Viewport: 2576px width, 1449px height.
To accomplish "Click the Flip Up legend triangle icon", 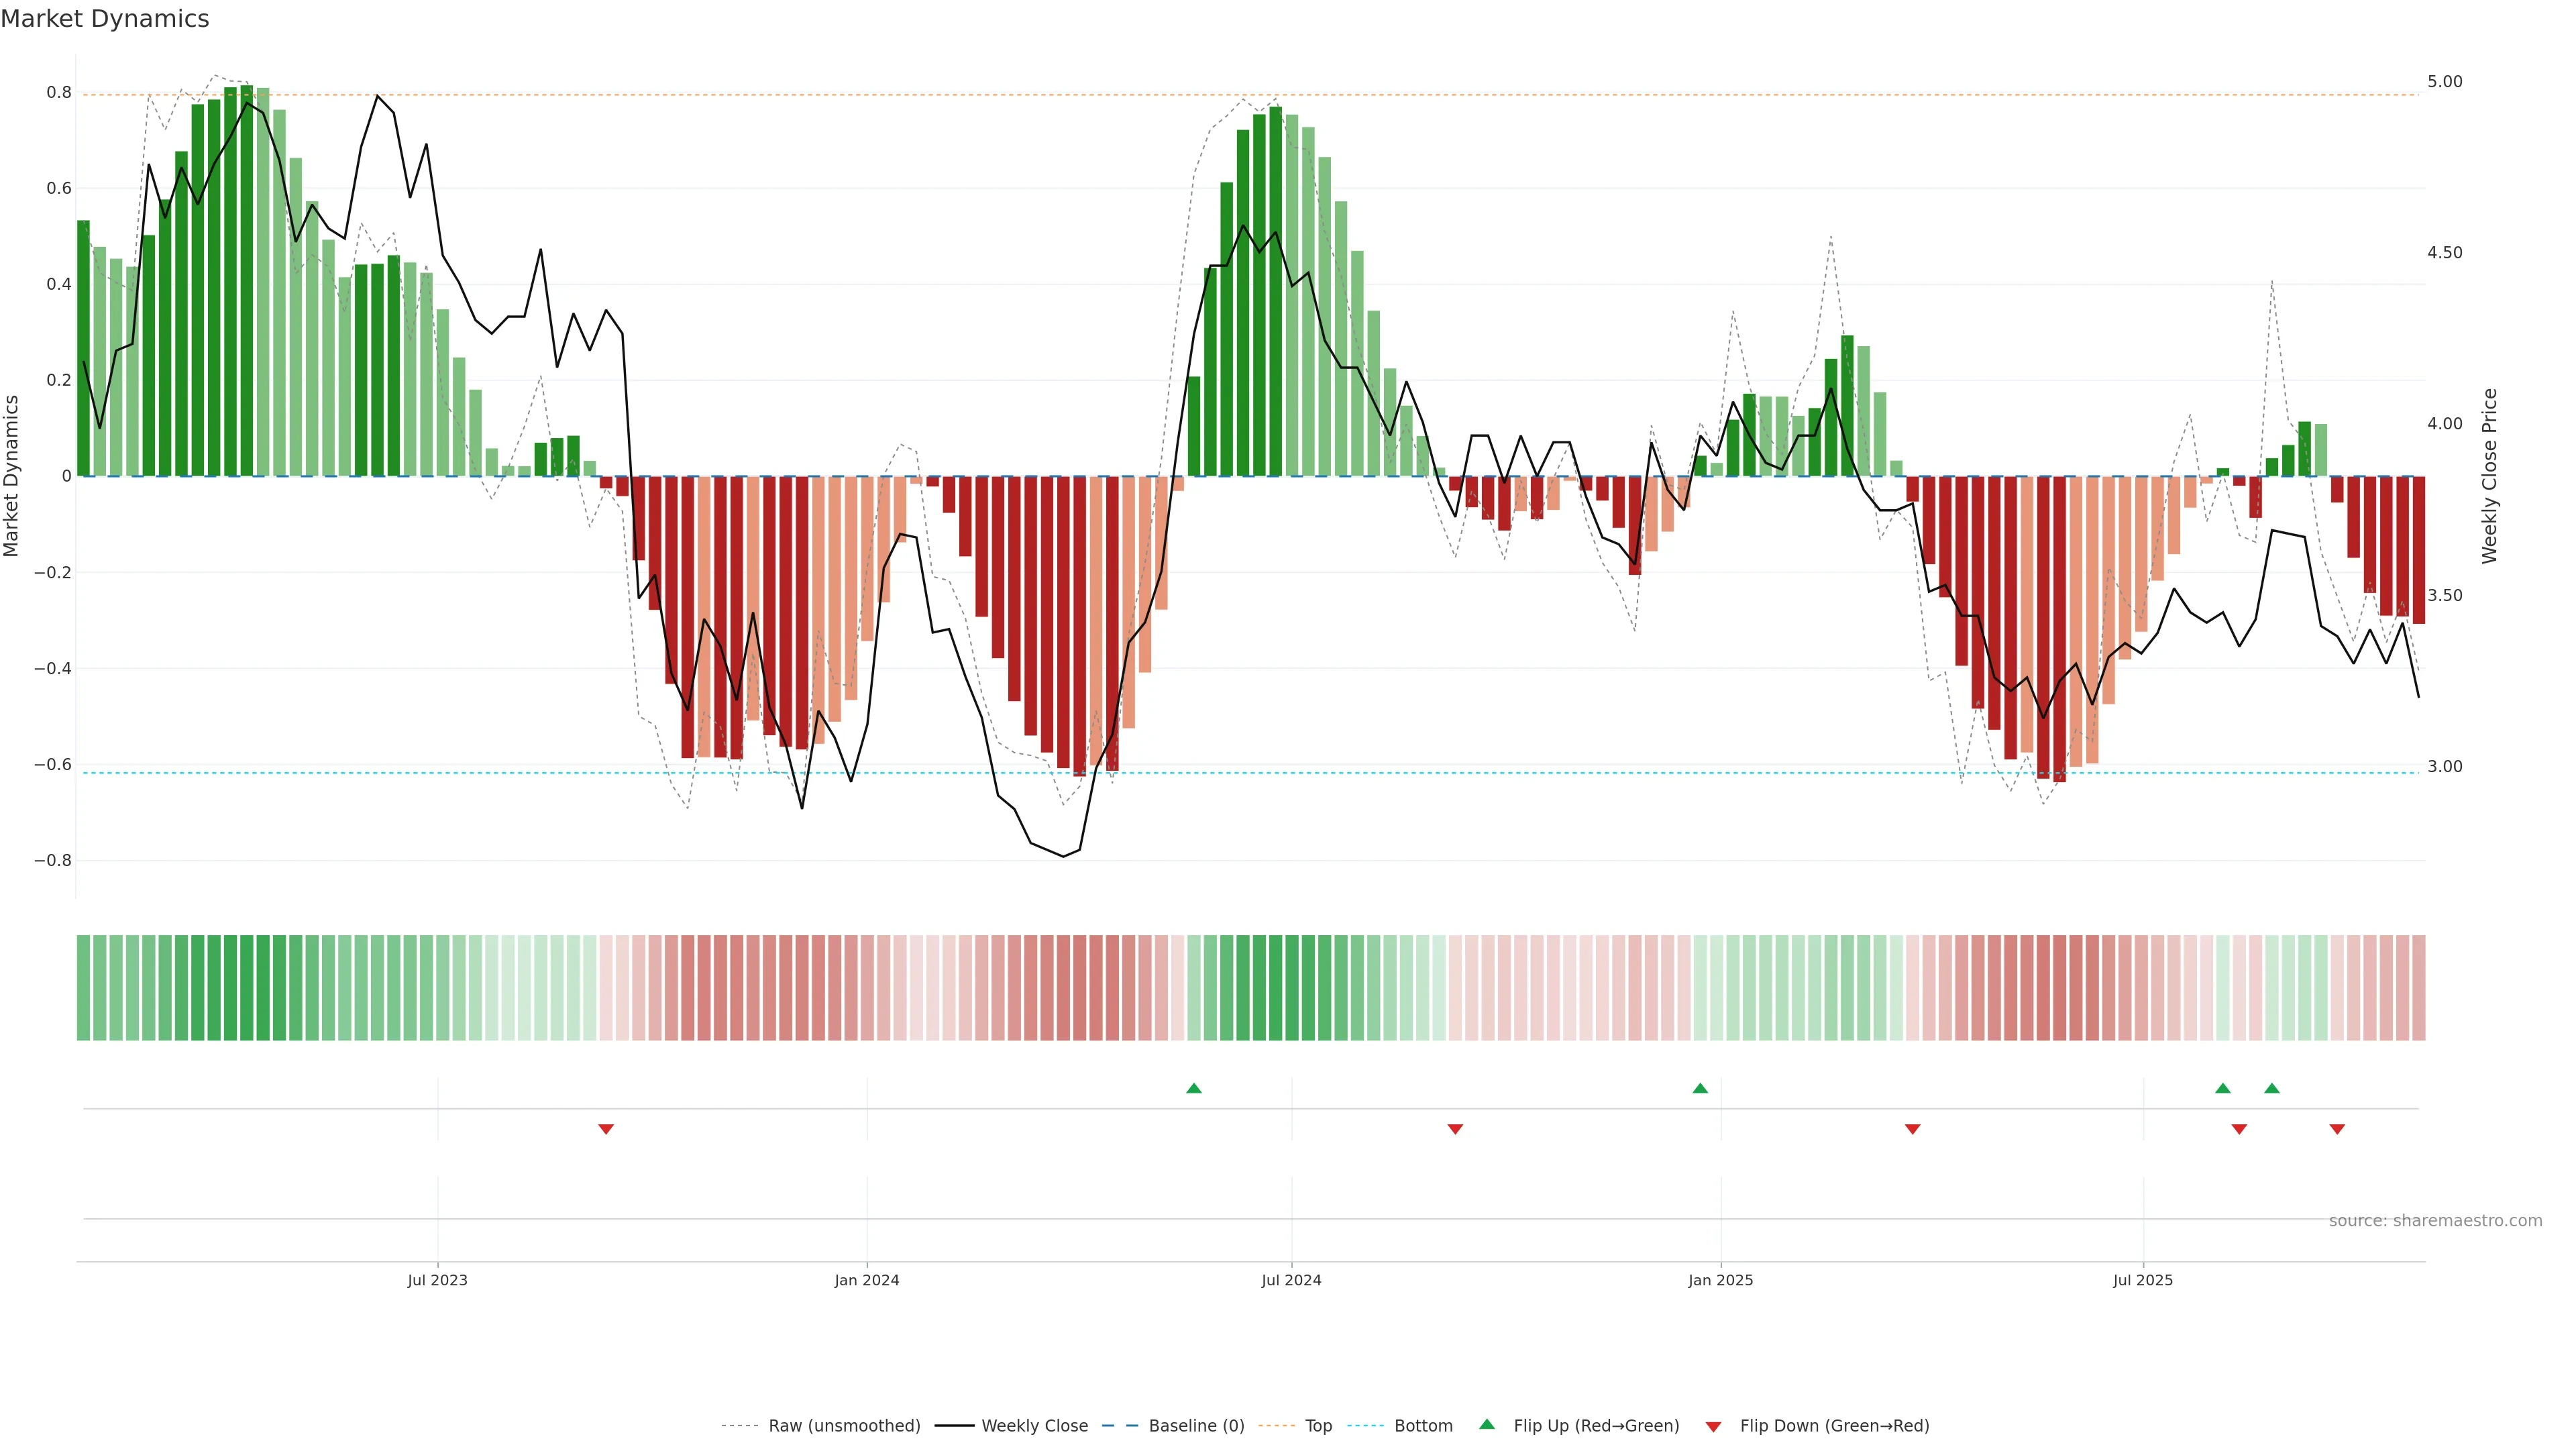I will (x=1487, y=1424).
